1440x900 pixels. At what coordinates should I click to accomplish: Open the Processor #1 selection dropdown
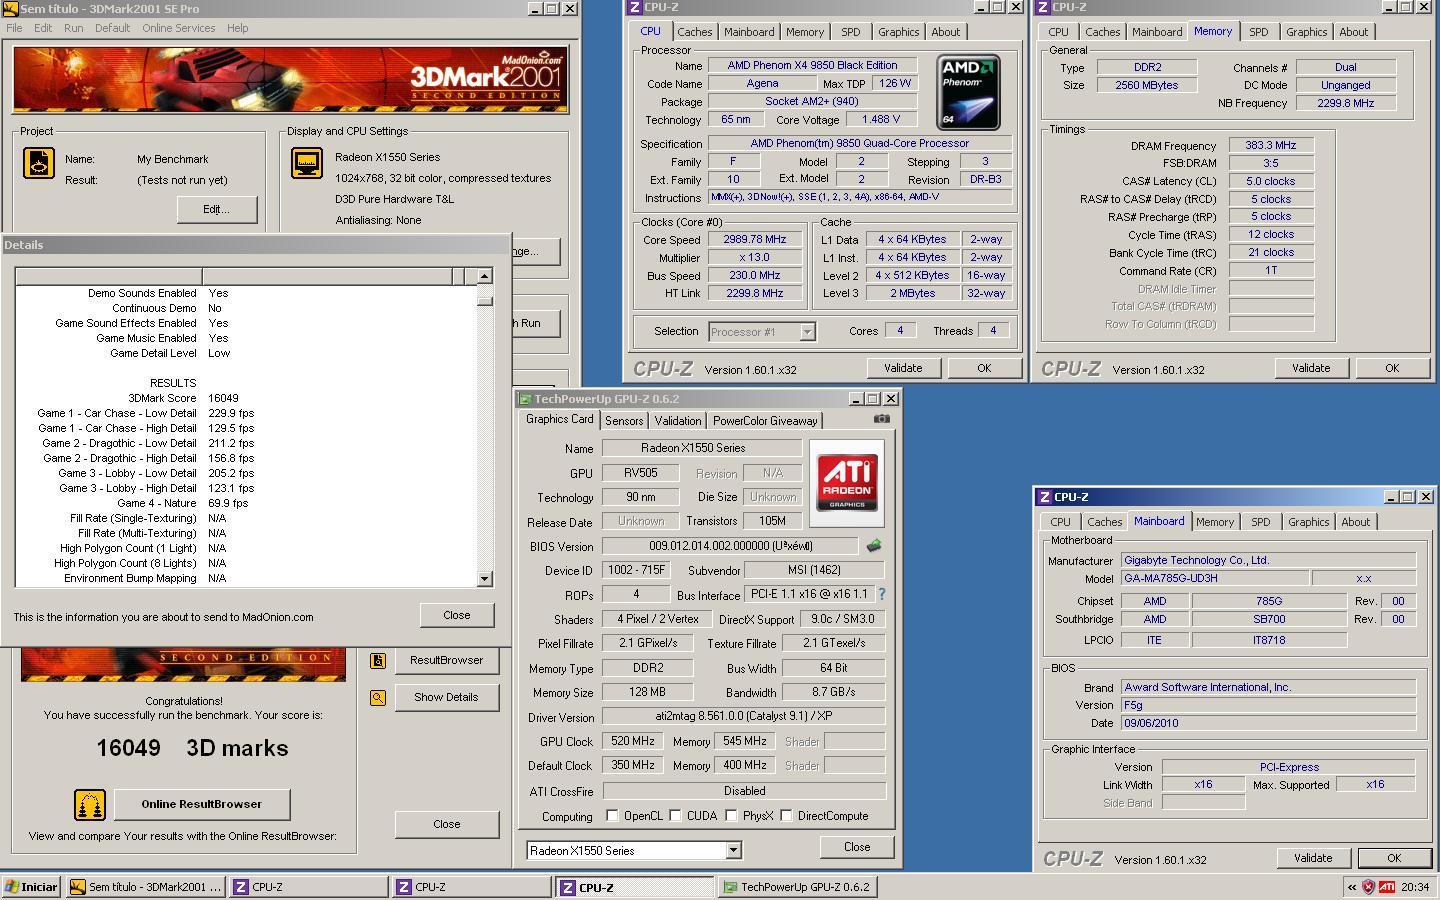(807, 331)
